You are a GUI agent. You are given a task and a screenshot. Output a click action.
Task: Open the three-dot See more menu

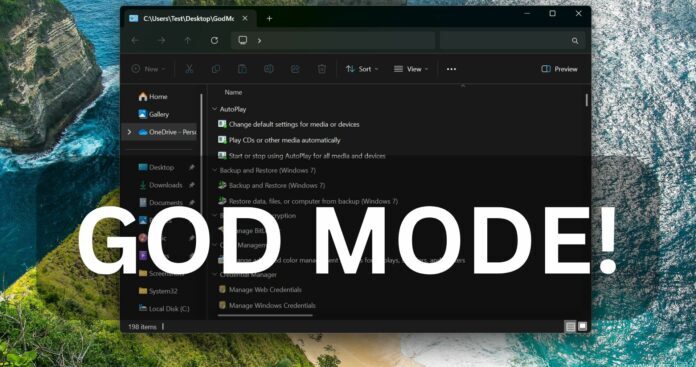(x=451, y=69)
